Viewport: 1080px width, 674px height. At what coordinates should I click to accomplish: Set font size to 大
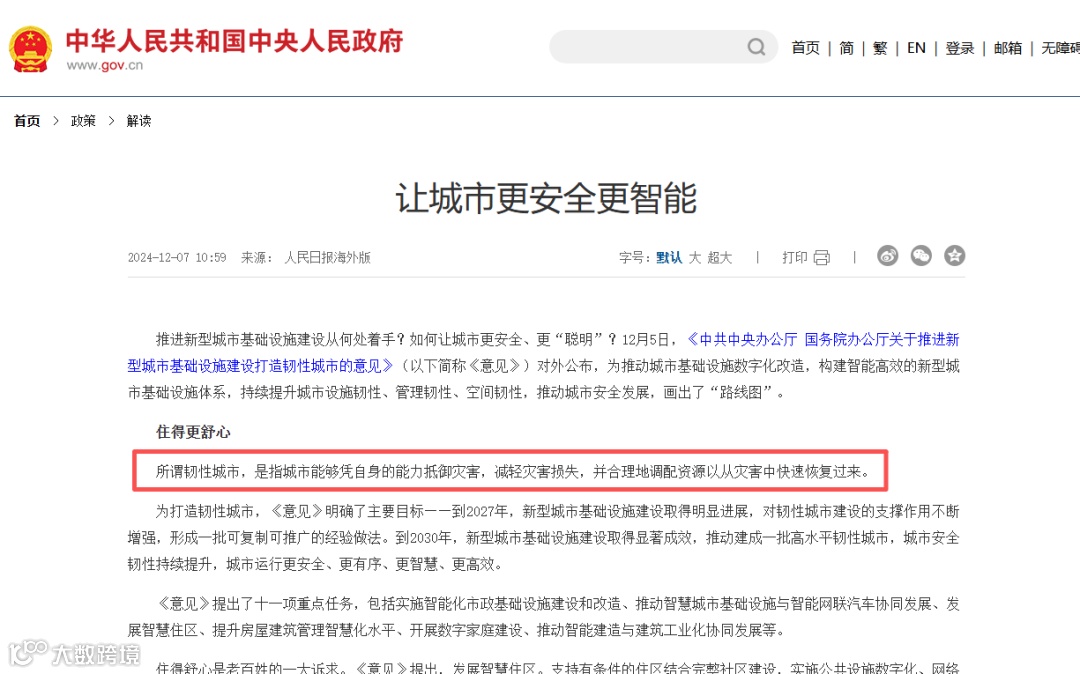(694, 257)
